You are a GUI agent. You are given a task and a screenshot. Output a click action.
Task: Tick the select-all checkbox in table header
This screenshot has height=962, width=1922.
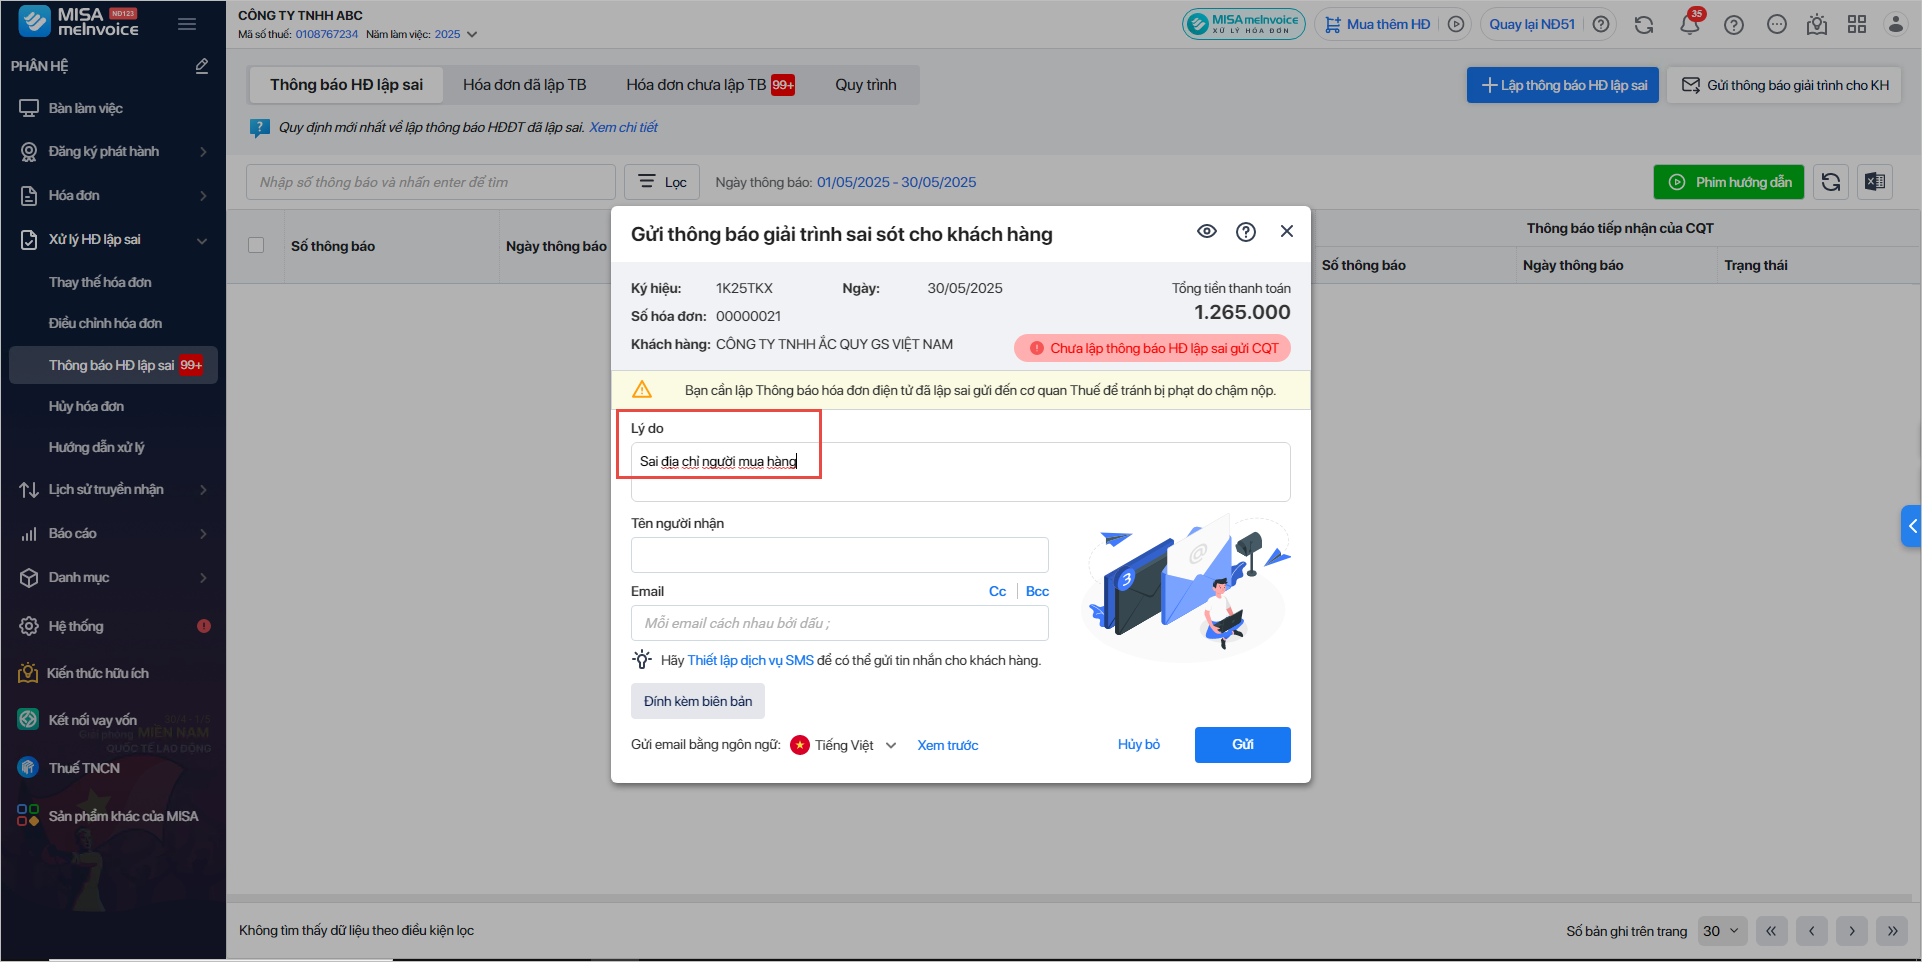pyautogui.click(x=256, y=246)
